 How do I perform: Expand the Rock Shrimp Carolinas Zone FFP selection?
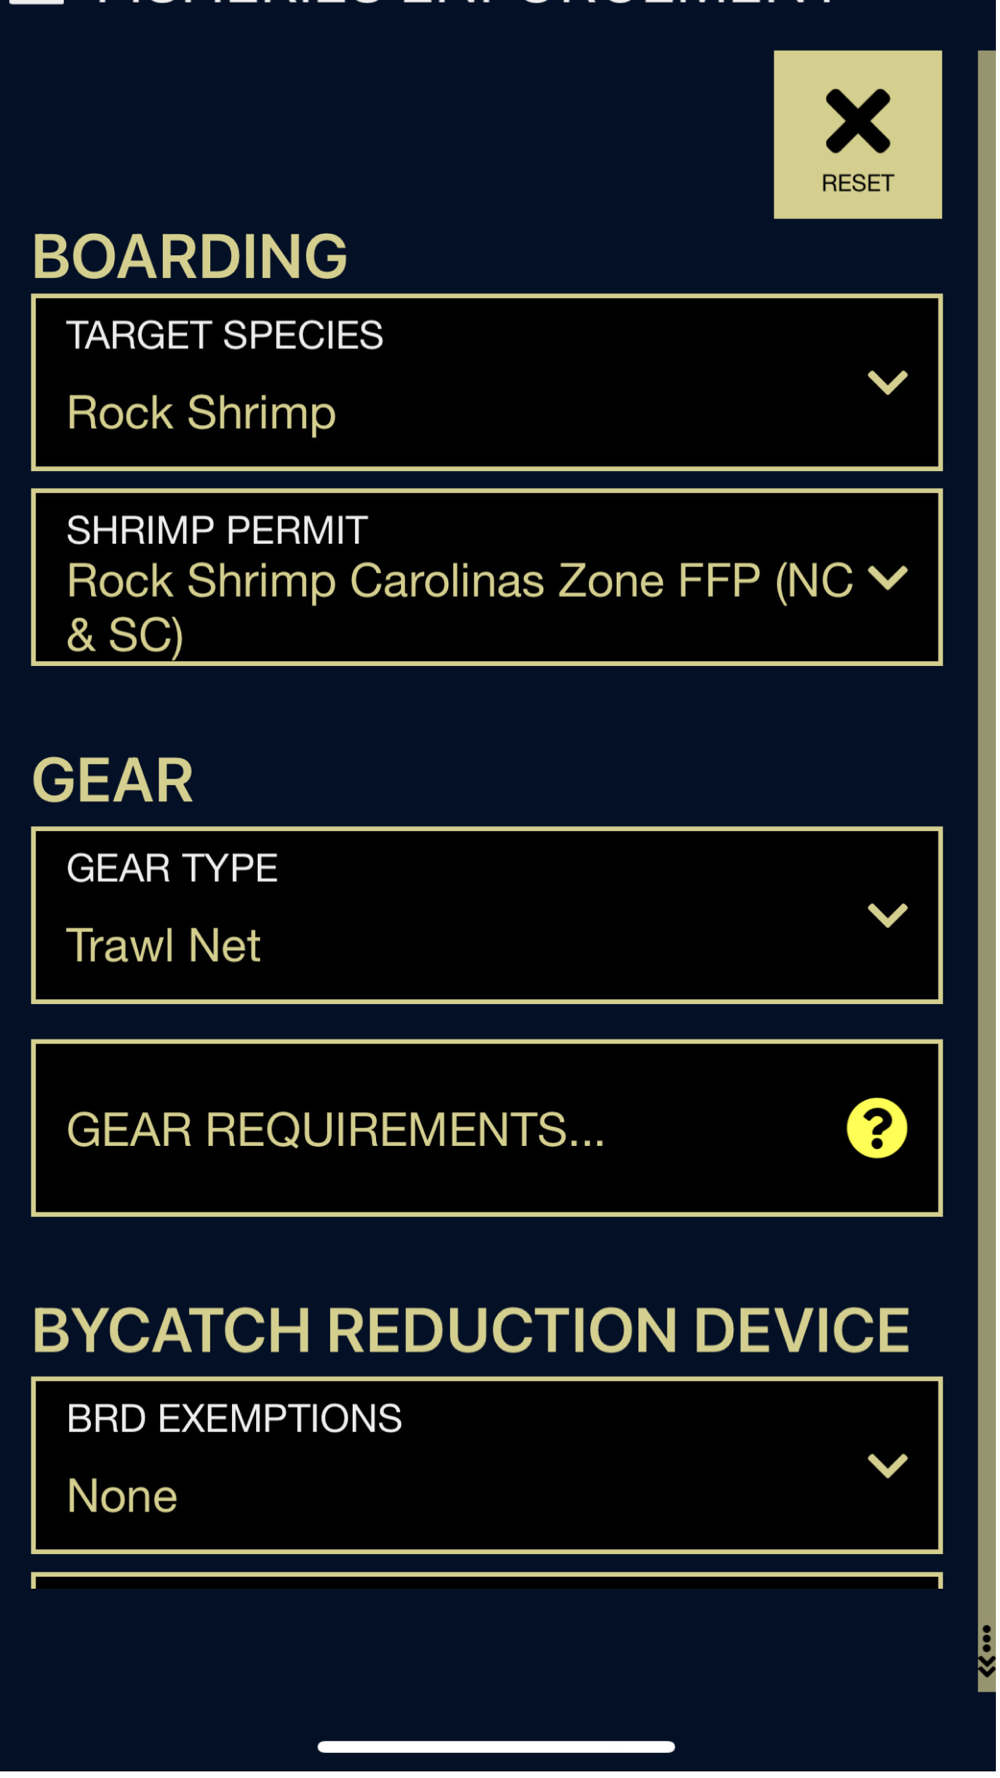(x=488, y=579)
